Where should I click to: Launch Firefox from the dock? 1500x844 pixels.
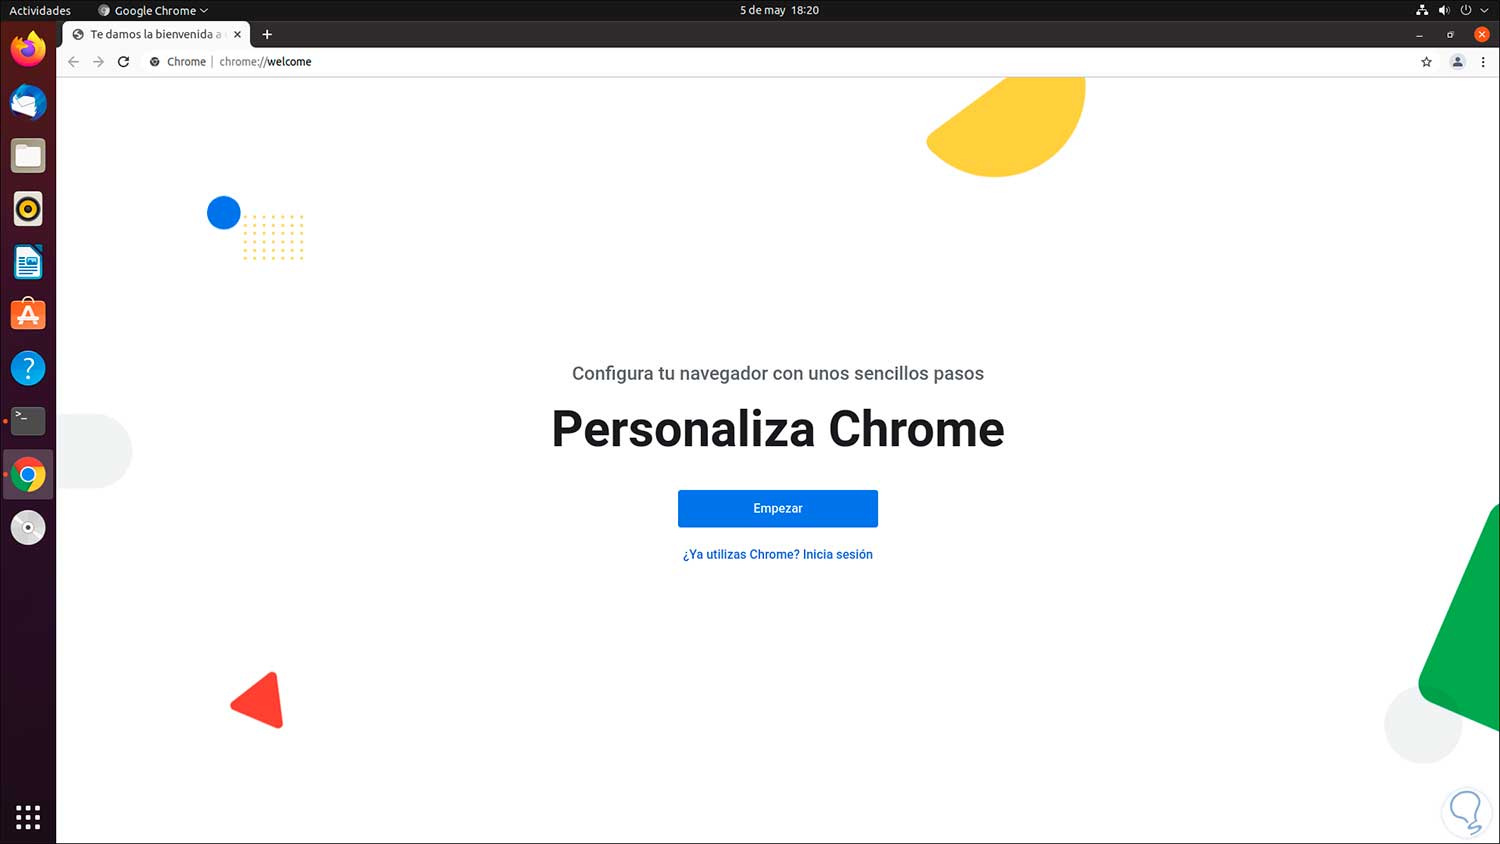pyautogui.click(x=28, y=49)
